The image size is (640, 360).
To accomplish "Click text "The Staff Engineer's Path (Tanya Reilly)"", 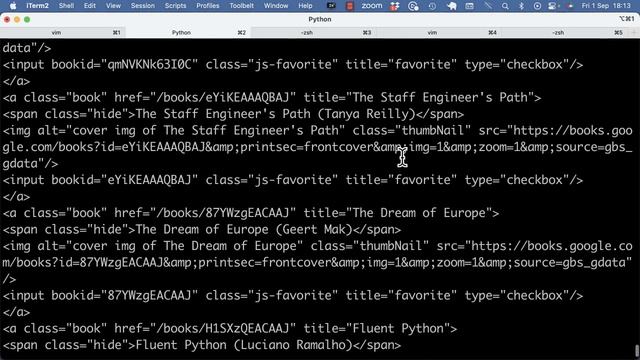I will pos(276,114).
